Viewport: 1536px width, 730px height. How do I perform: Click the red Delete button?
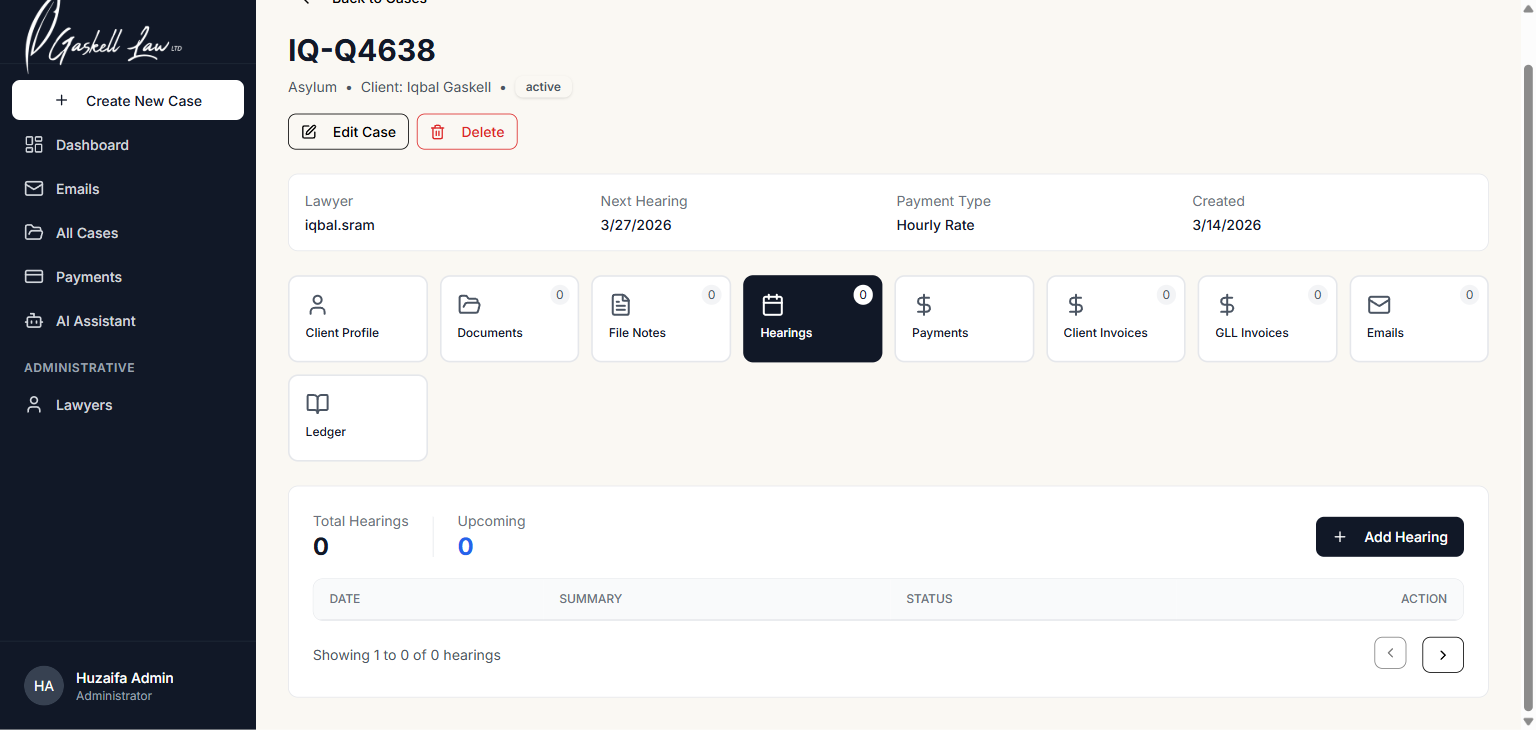point(467,132)
